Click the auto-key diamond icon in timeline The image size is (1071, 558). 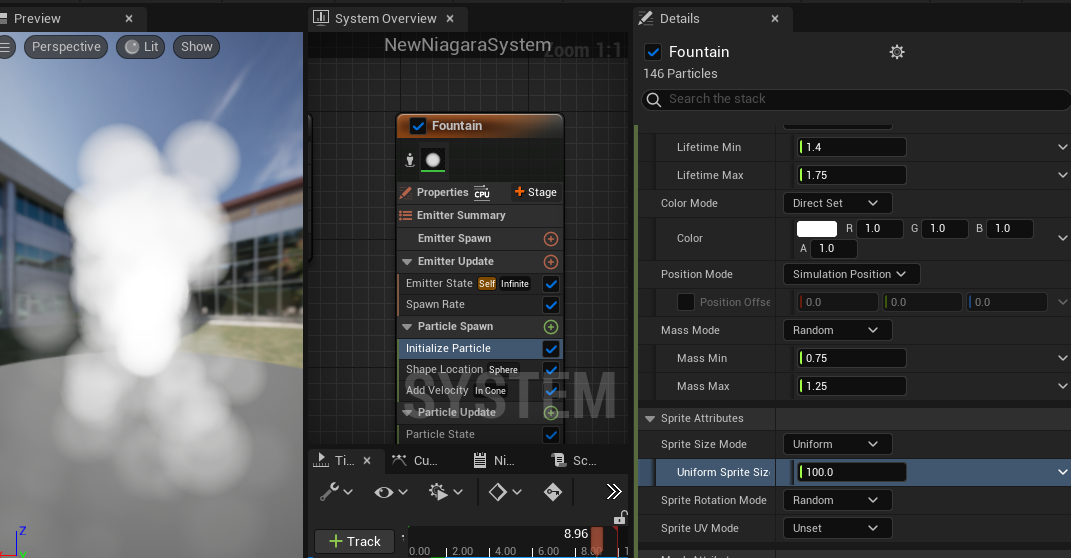553,492
